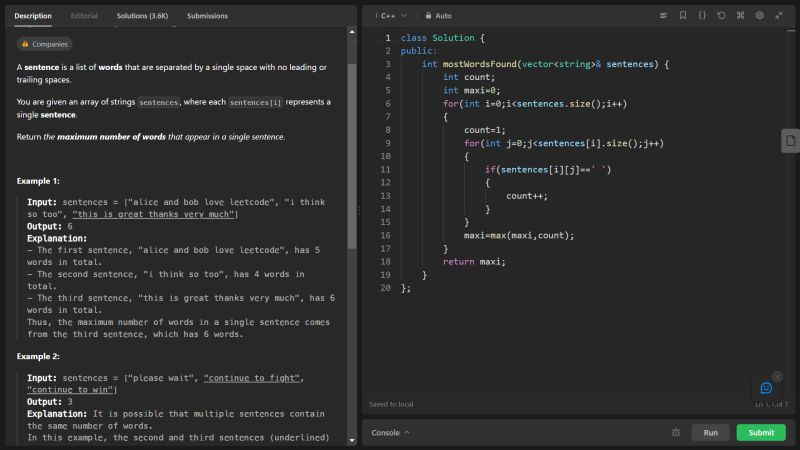Open keyboard shortcuts command-key icon
This screenshot has height=450, width=800.
tap(740, 16)
